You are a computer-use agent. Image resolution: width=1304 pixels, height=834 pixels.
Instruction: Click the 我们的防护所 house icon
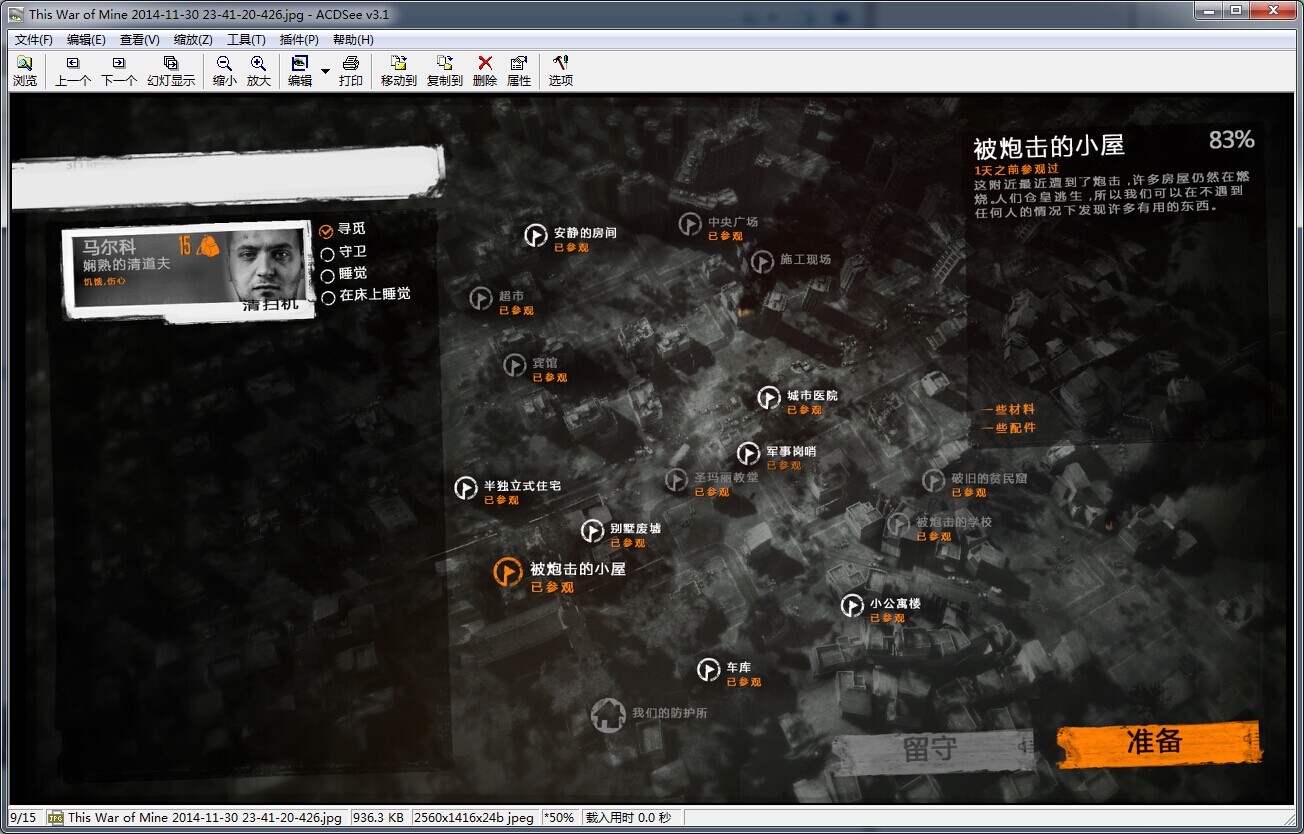[608, 714]
